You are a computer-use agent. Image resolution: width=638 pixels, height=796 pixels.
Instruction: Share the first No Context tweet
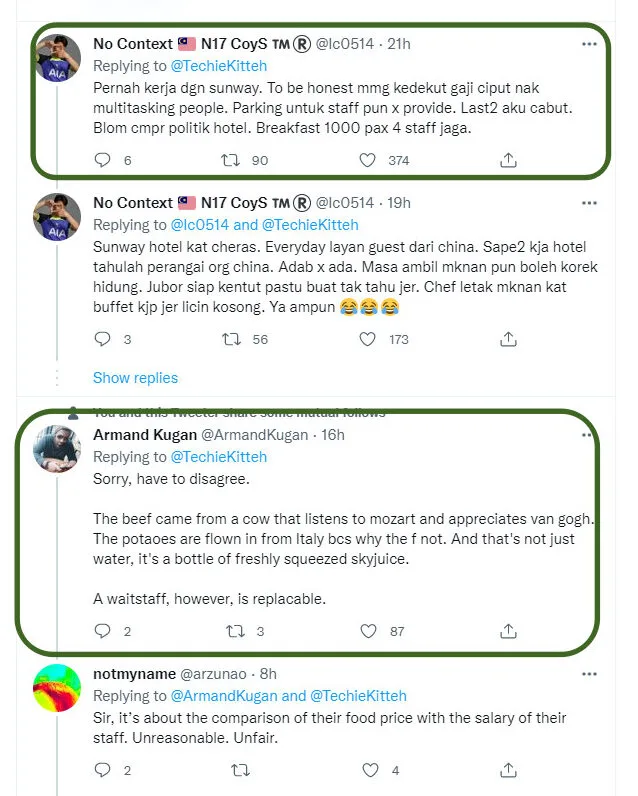coord(508,160)
